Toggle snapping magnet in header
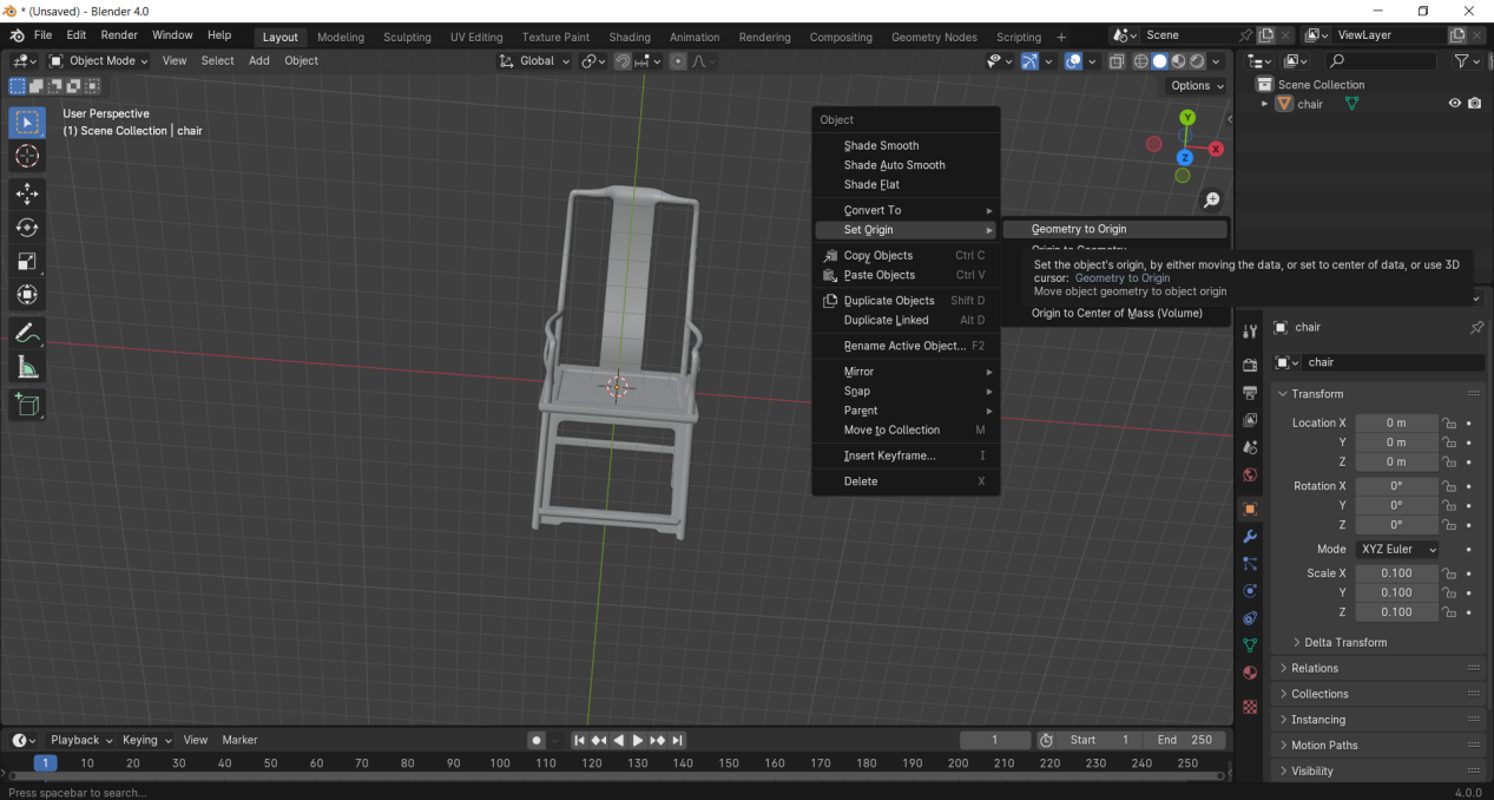Screen dimensions: 1494x800 pyautogui.click(x=623, y=61)
